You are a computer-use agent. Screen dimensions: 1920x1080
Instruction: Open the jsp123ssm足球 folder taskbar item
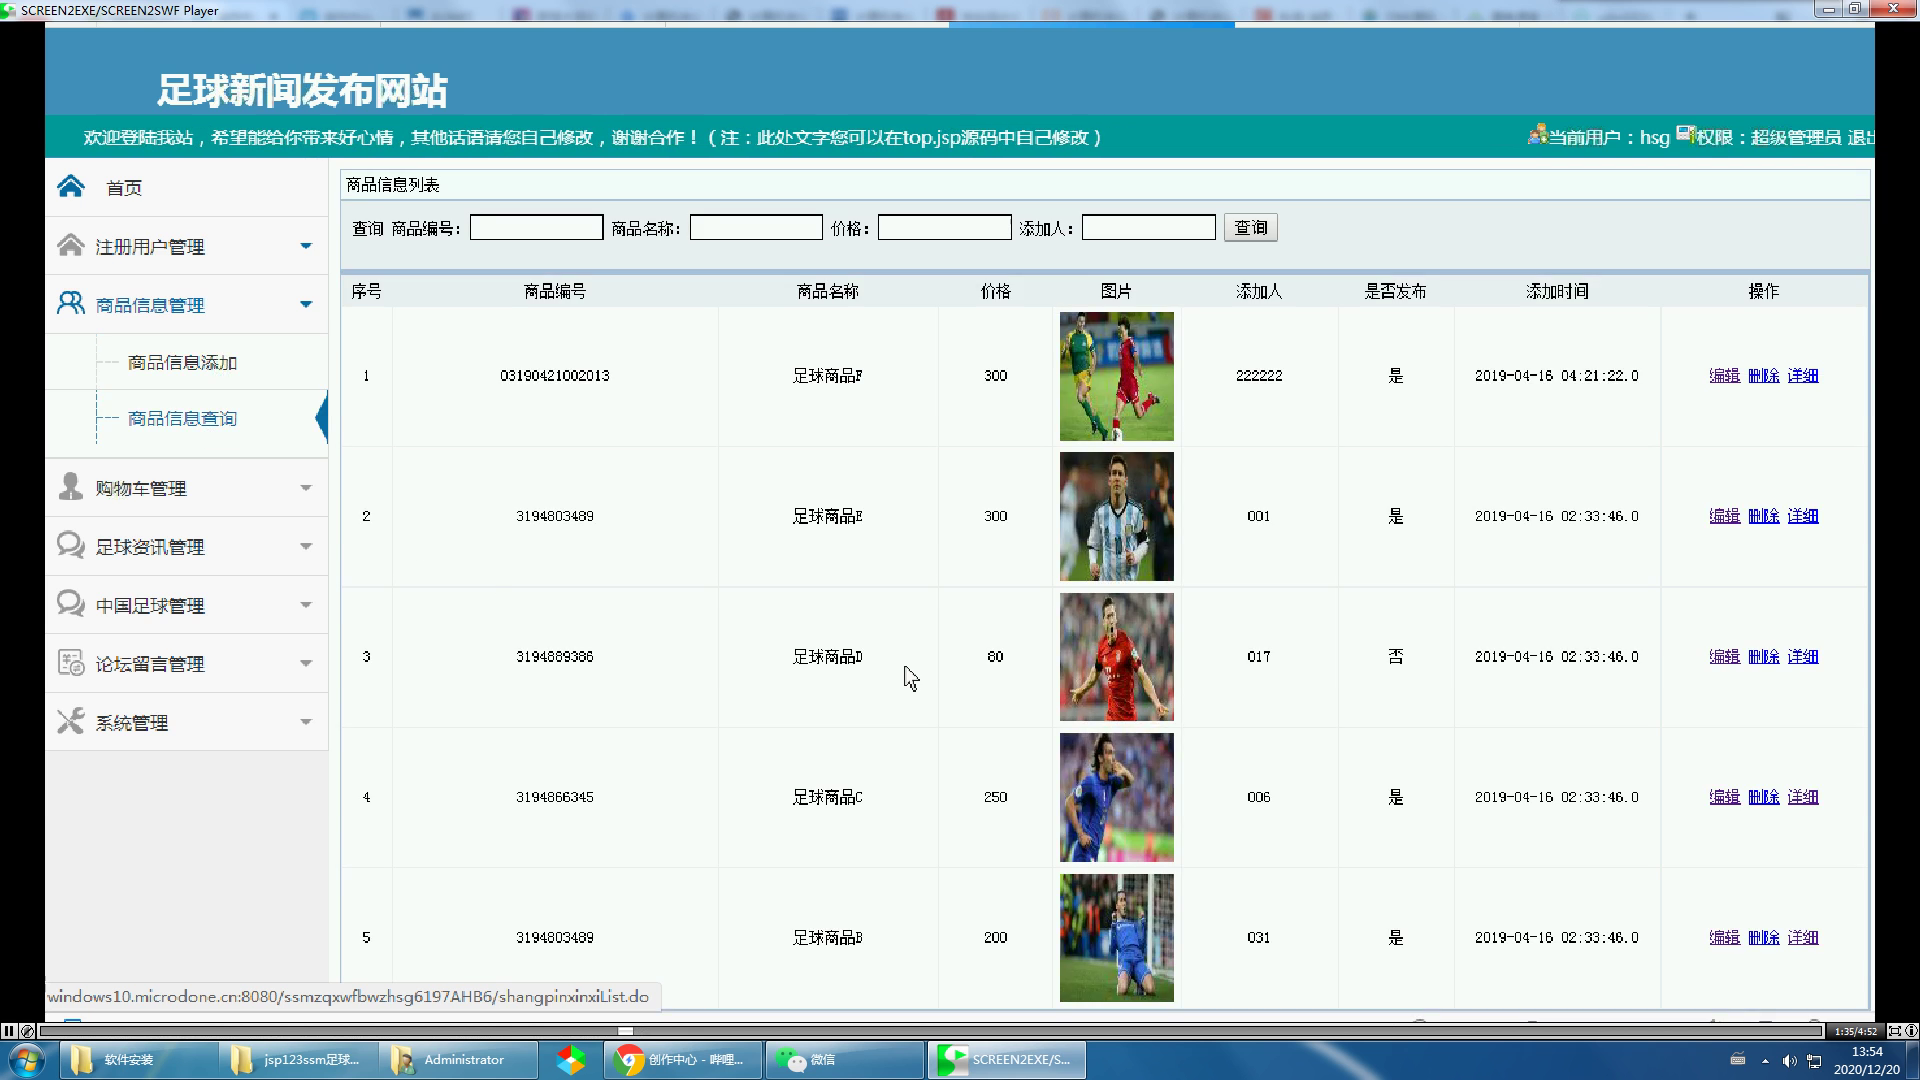298,1060
